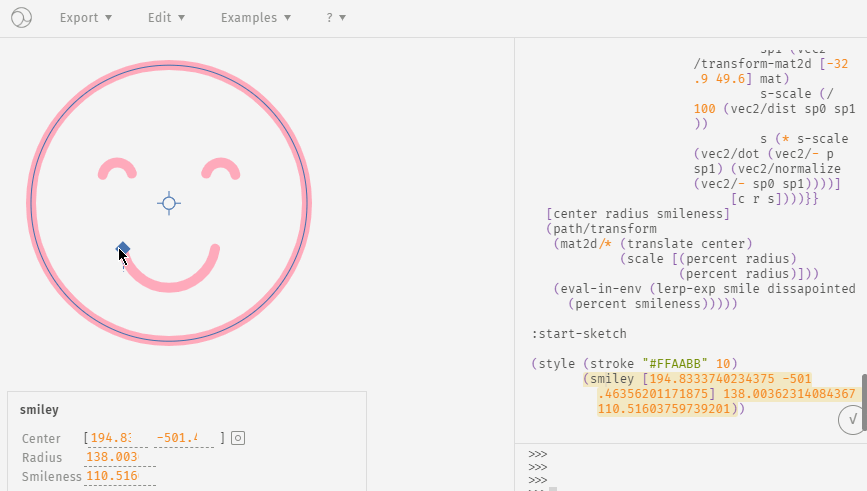Click the Center point picker icon

pos(238,438)
